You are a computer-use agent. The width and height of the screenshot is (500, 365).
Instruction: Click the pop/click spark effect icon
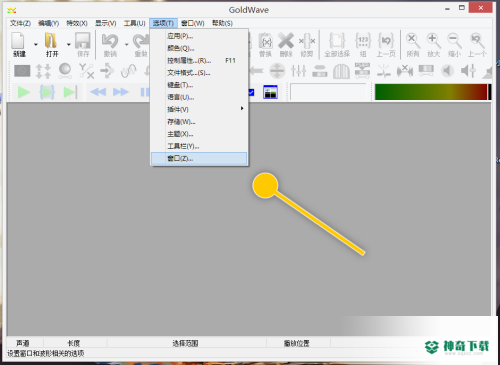coord(384,71)
